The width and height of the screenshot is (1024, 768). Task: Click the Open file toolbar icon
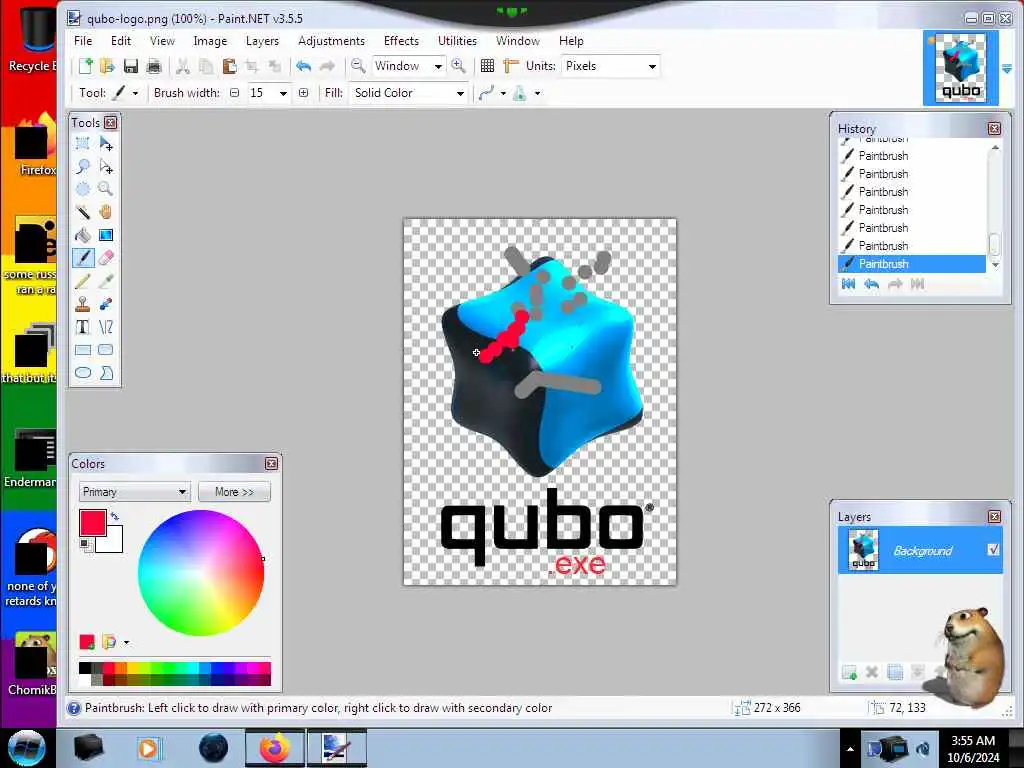(108, 66)
